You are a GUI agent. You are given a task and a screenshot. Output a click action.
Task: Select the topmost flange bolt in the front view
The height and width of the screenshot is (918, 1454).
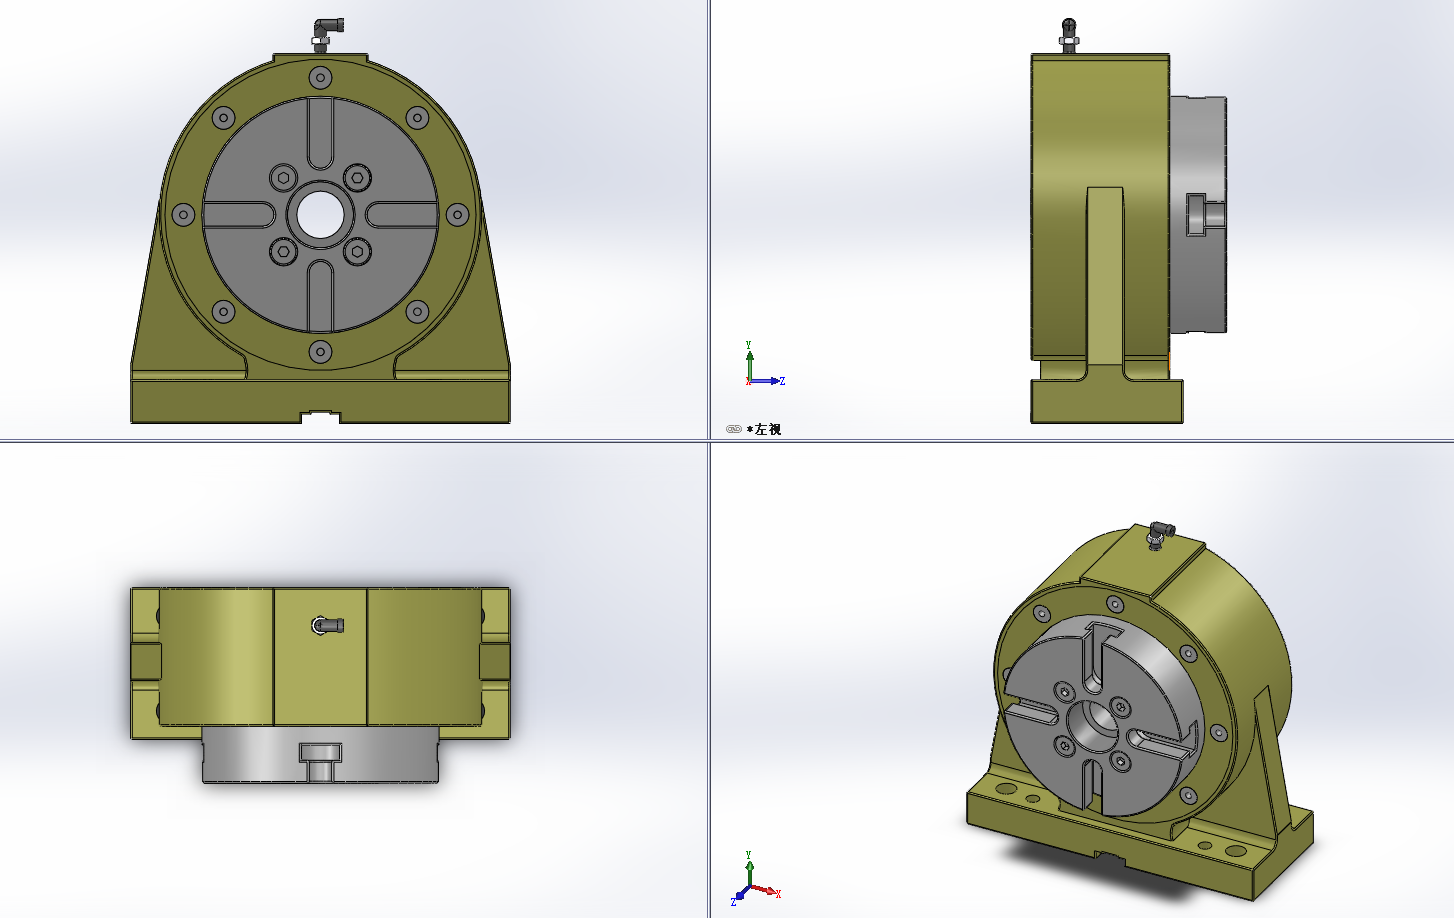[320, 77]
